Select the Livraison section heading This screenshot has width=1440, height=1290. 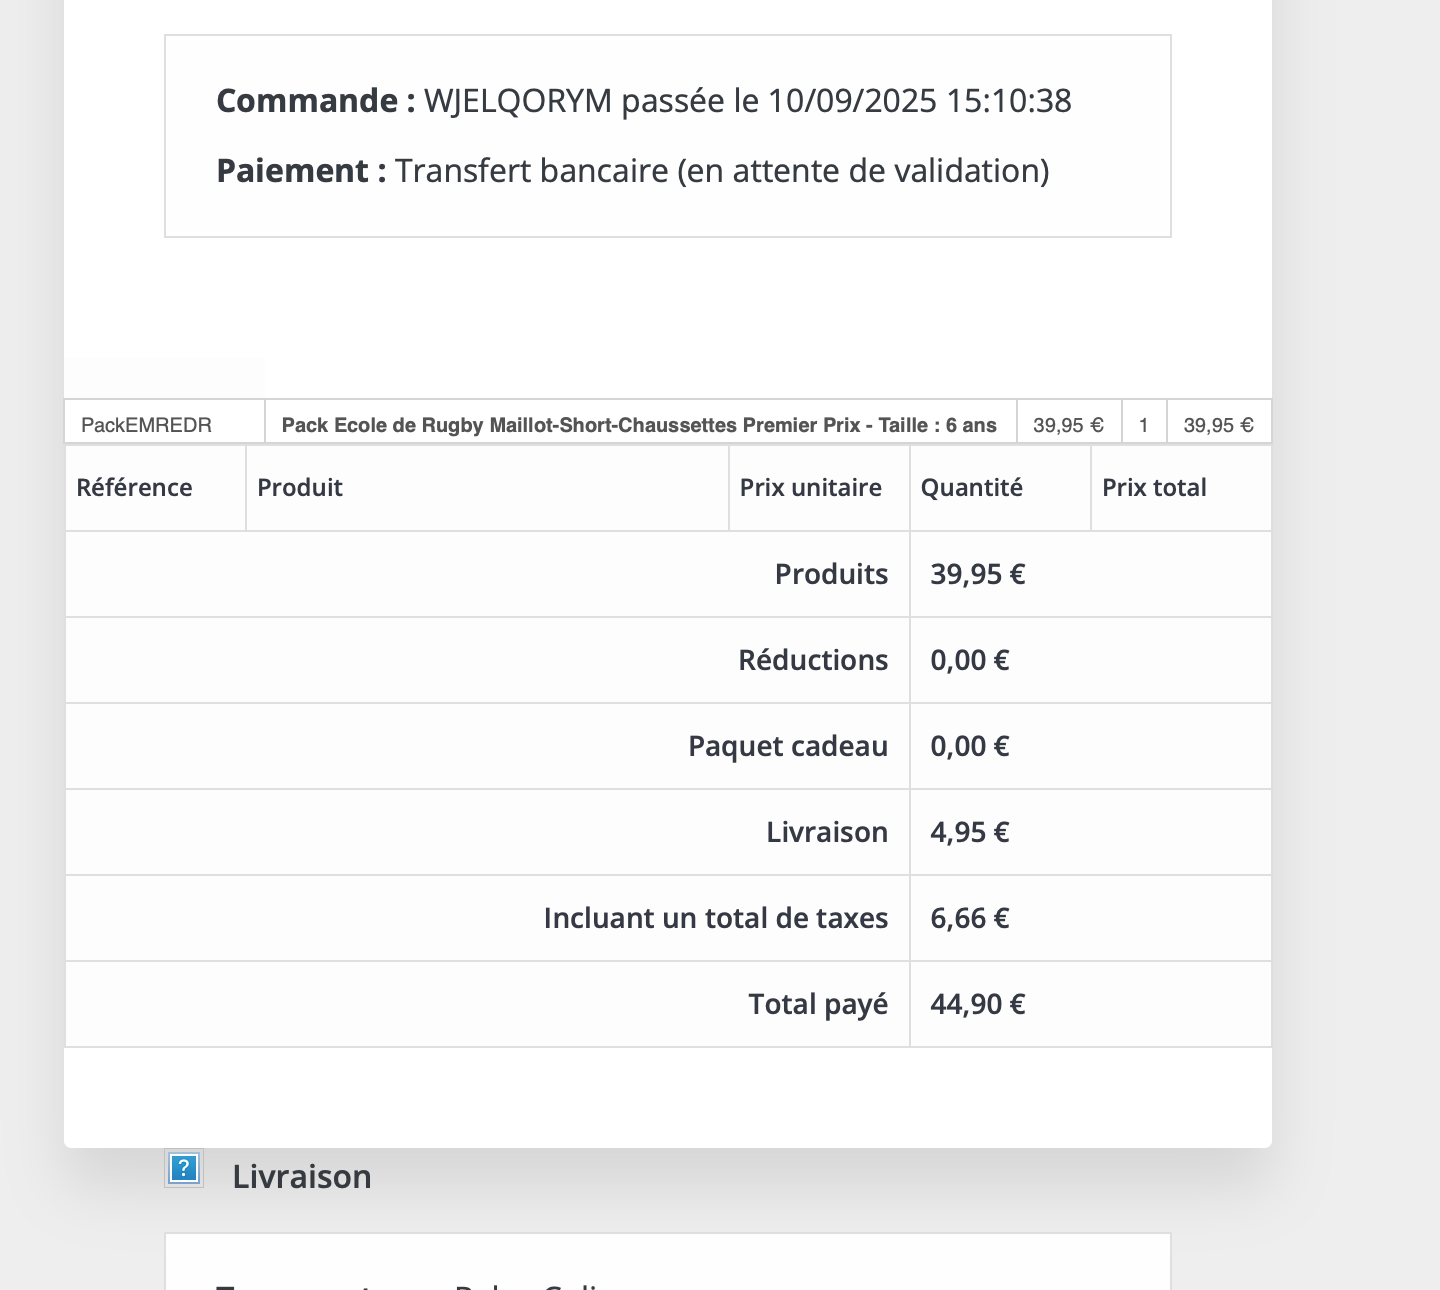[x=302, y=1176]
